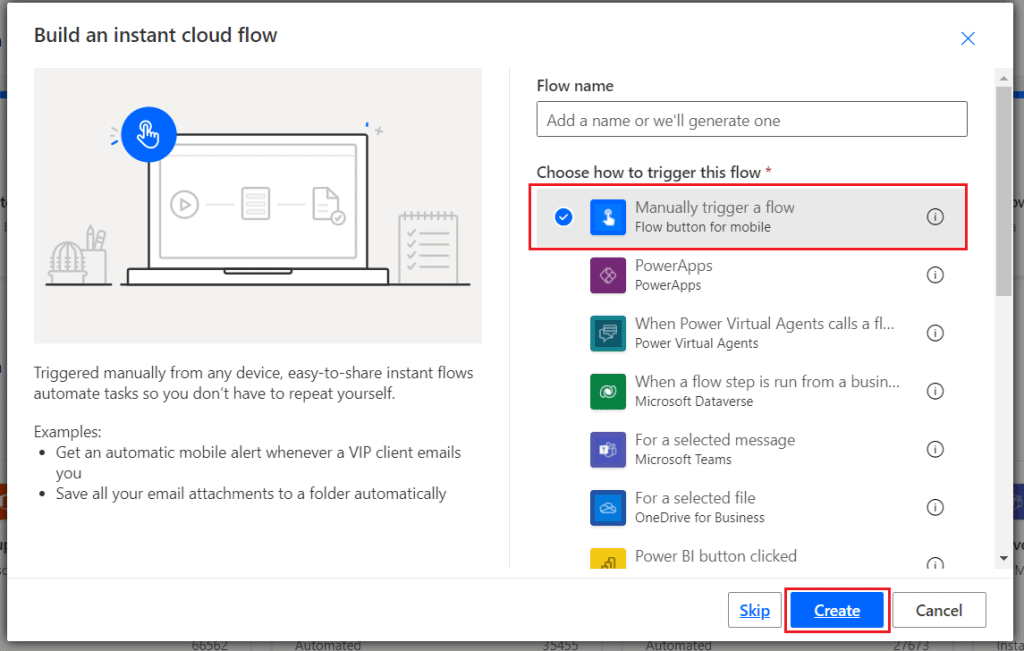The image size is (1024, 651).
Task: Click the Create button
Action: click(837, 610)
